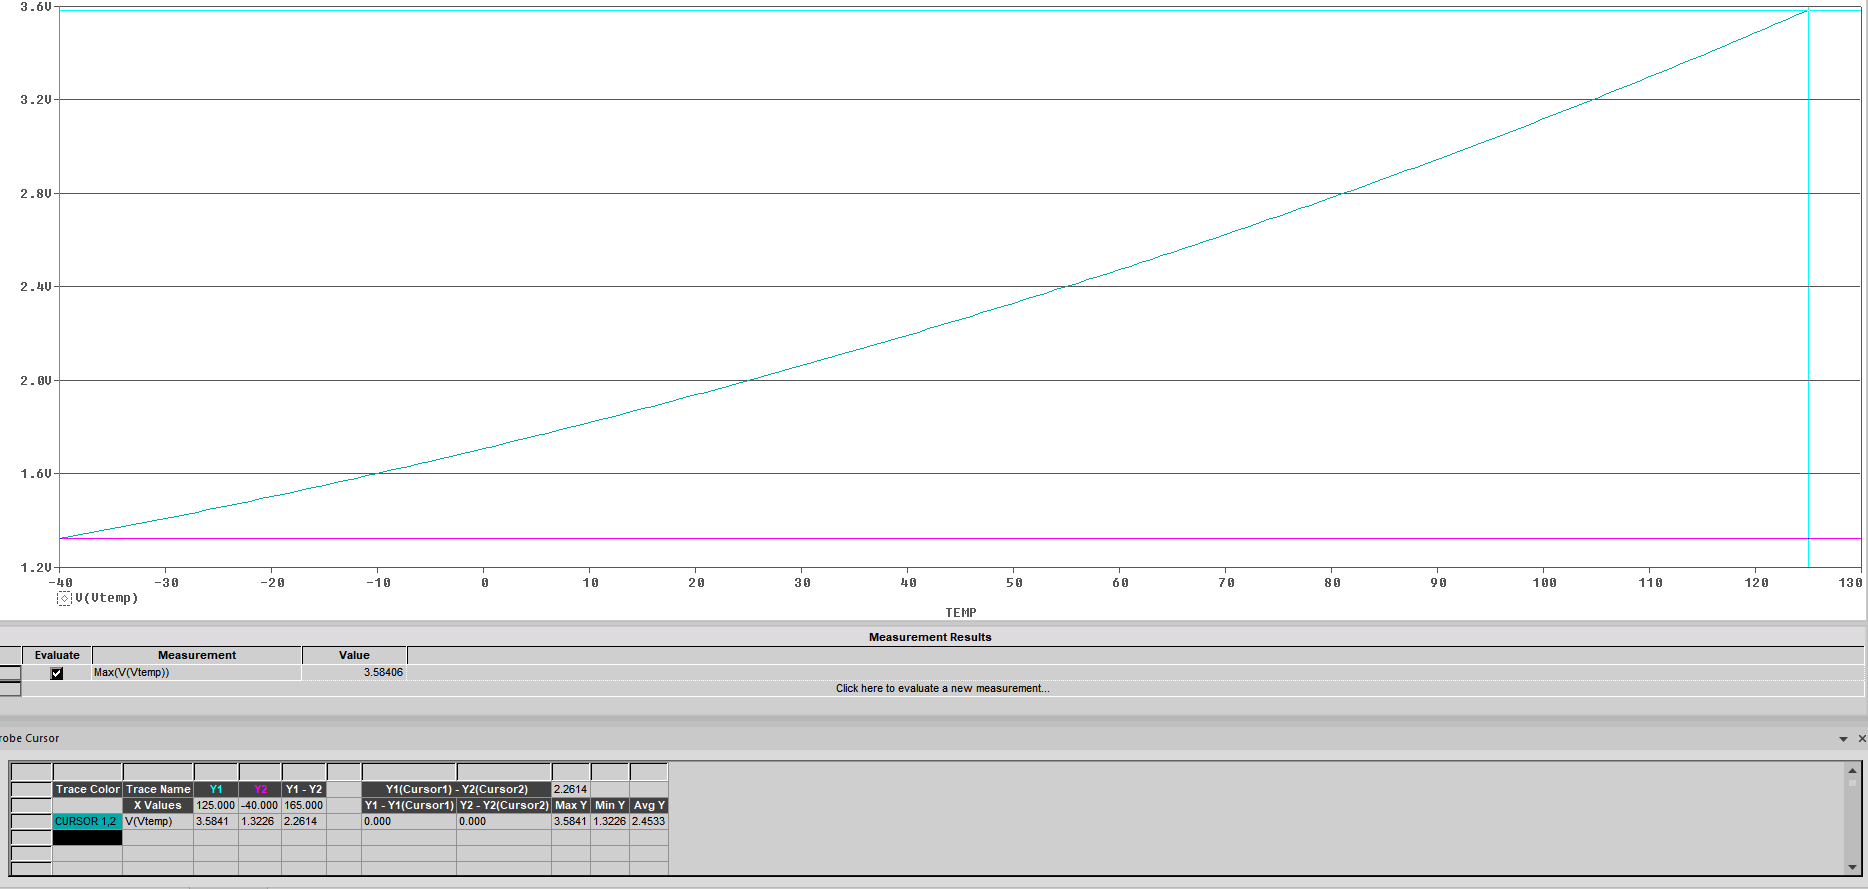Click the scroll down arrow in cursor table
This screenshot has width=1868, height=889.
point(1852,867)
